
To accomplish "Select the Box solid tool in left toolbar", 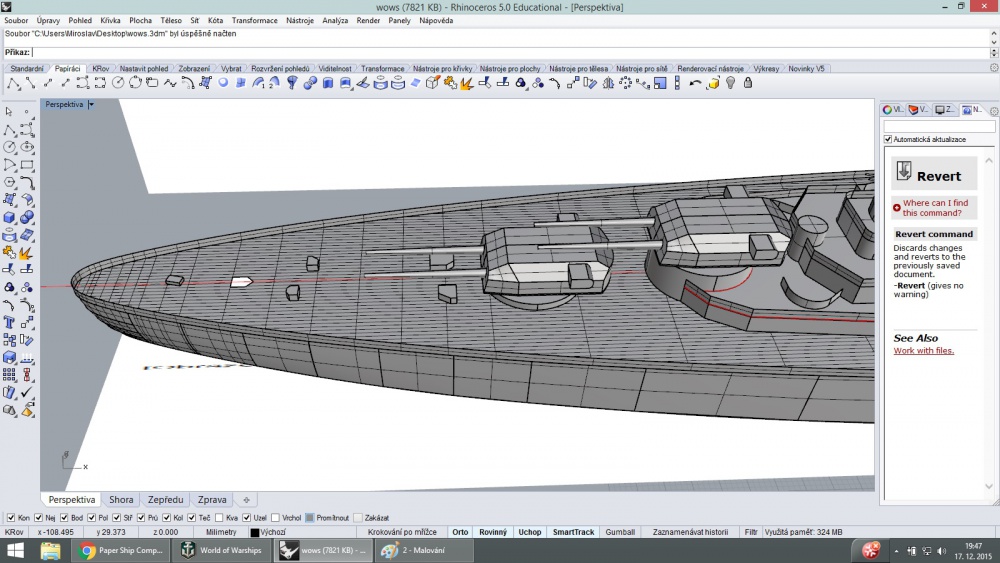I will coord(9,217).
